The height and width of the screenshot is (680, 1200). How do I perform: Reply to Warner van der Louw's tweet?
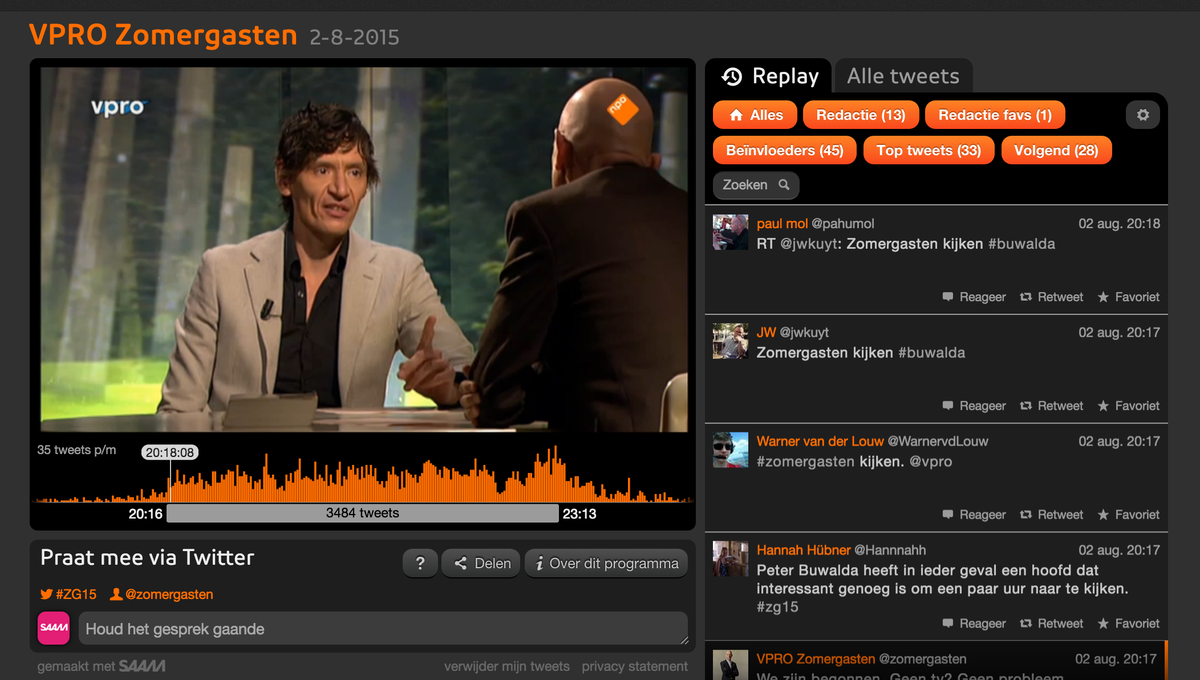click(x=974, y=515)
